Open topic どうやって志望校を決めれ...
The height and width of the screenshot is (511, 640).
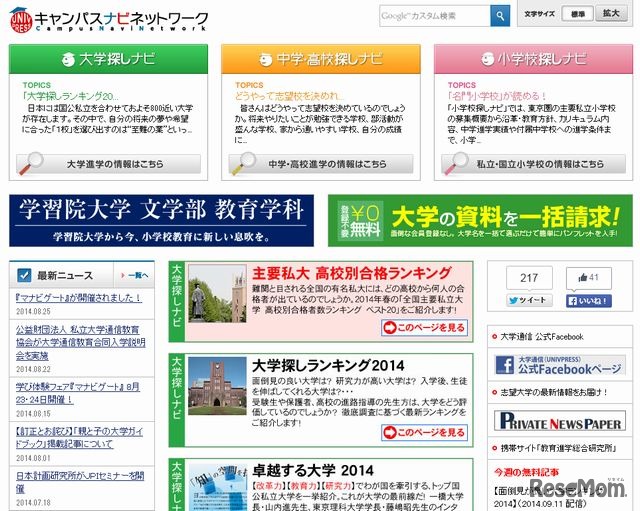coord(289,96)
